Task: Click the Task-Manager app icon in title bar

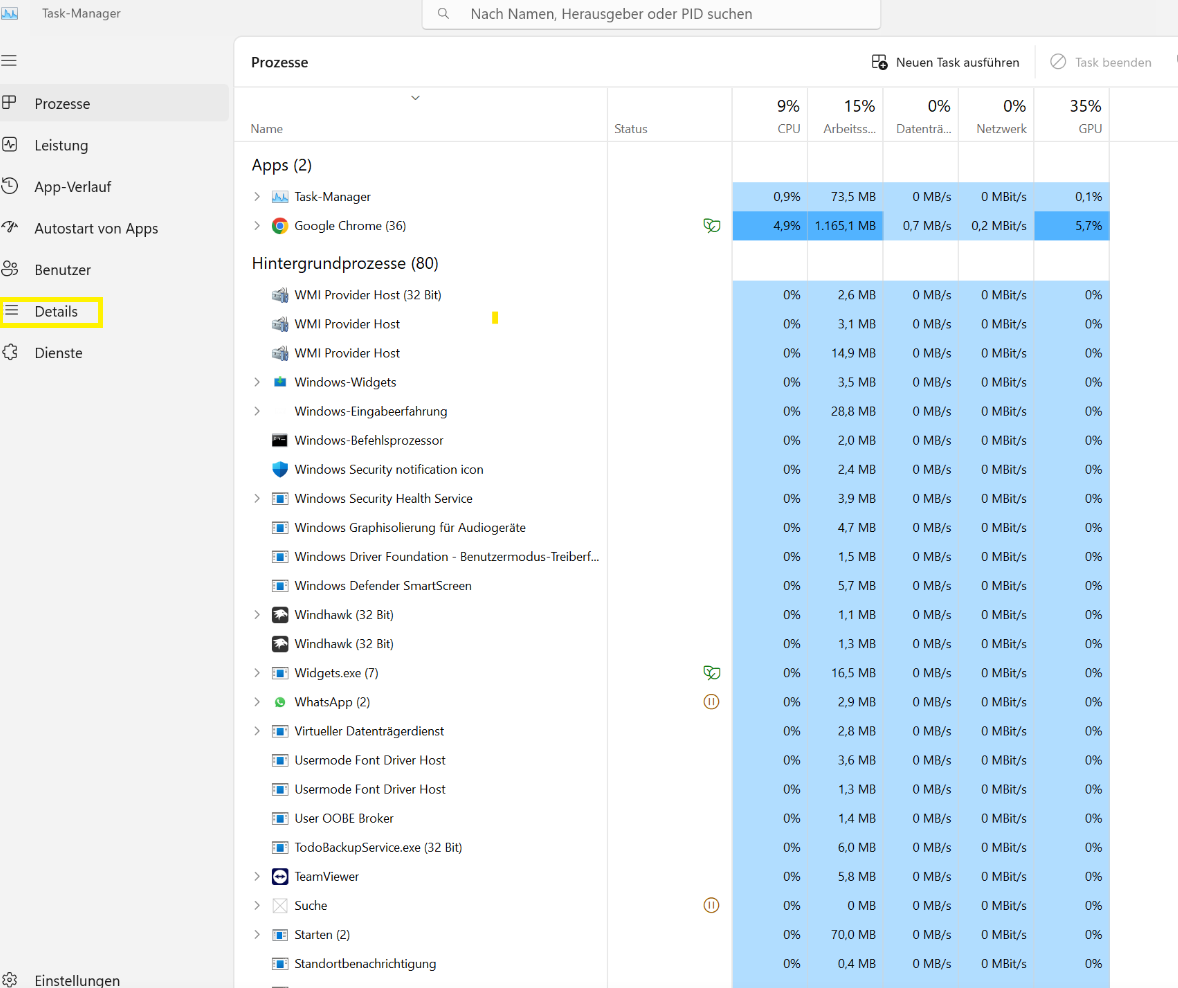Action: point(10,14)
